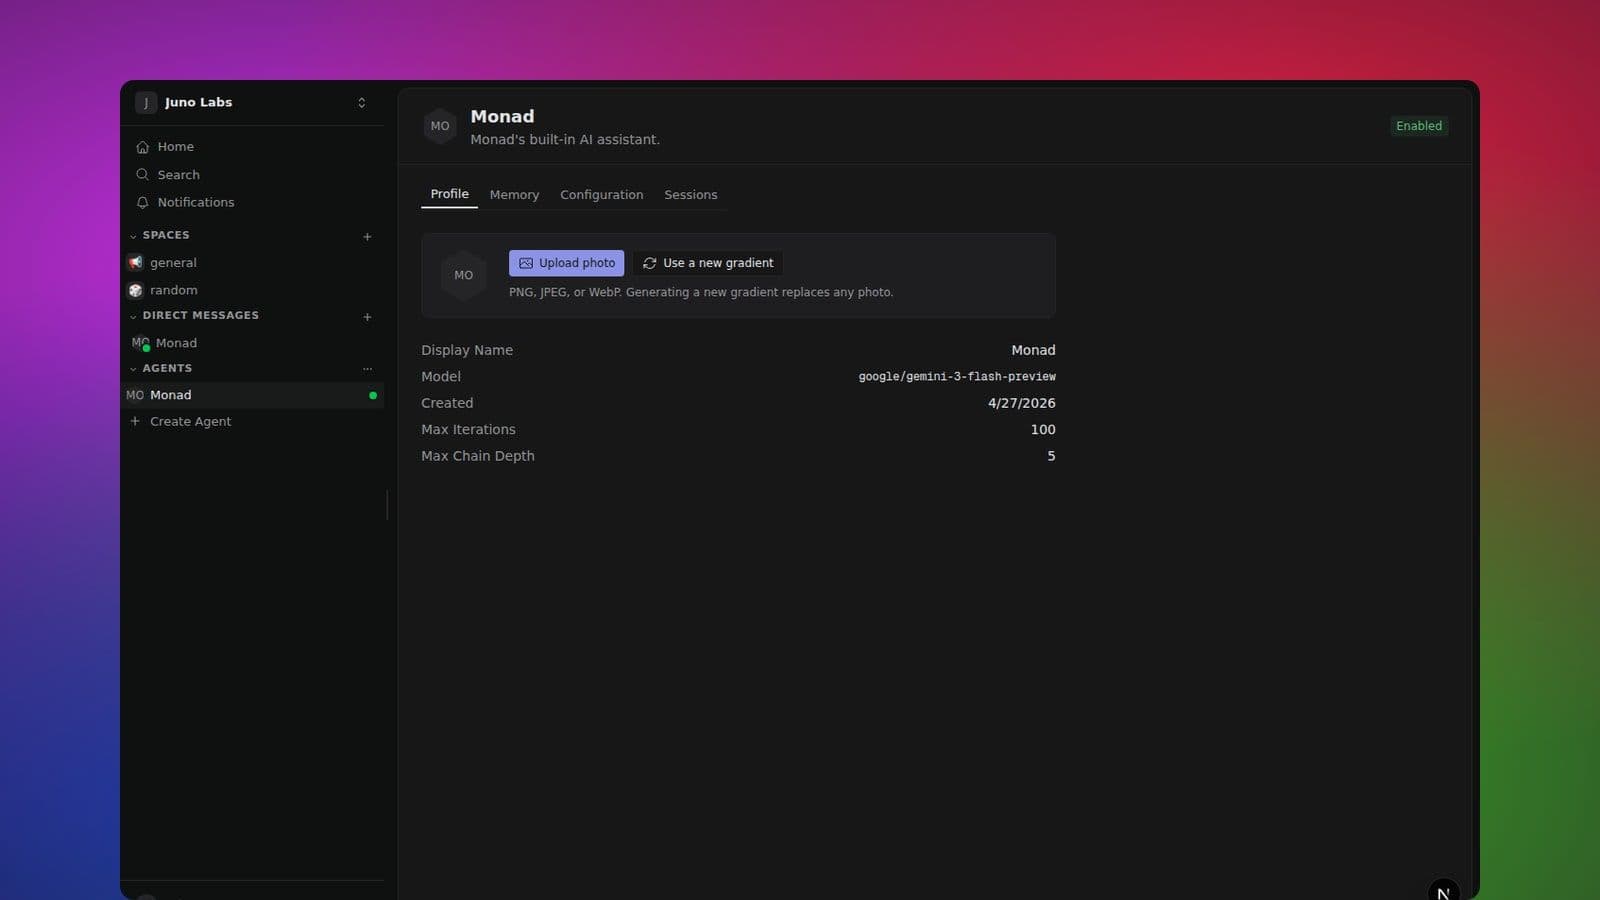Viewport: 1600px width, 900px height.
Task: Collapse the Agents section
Action: 161,368
